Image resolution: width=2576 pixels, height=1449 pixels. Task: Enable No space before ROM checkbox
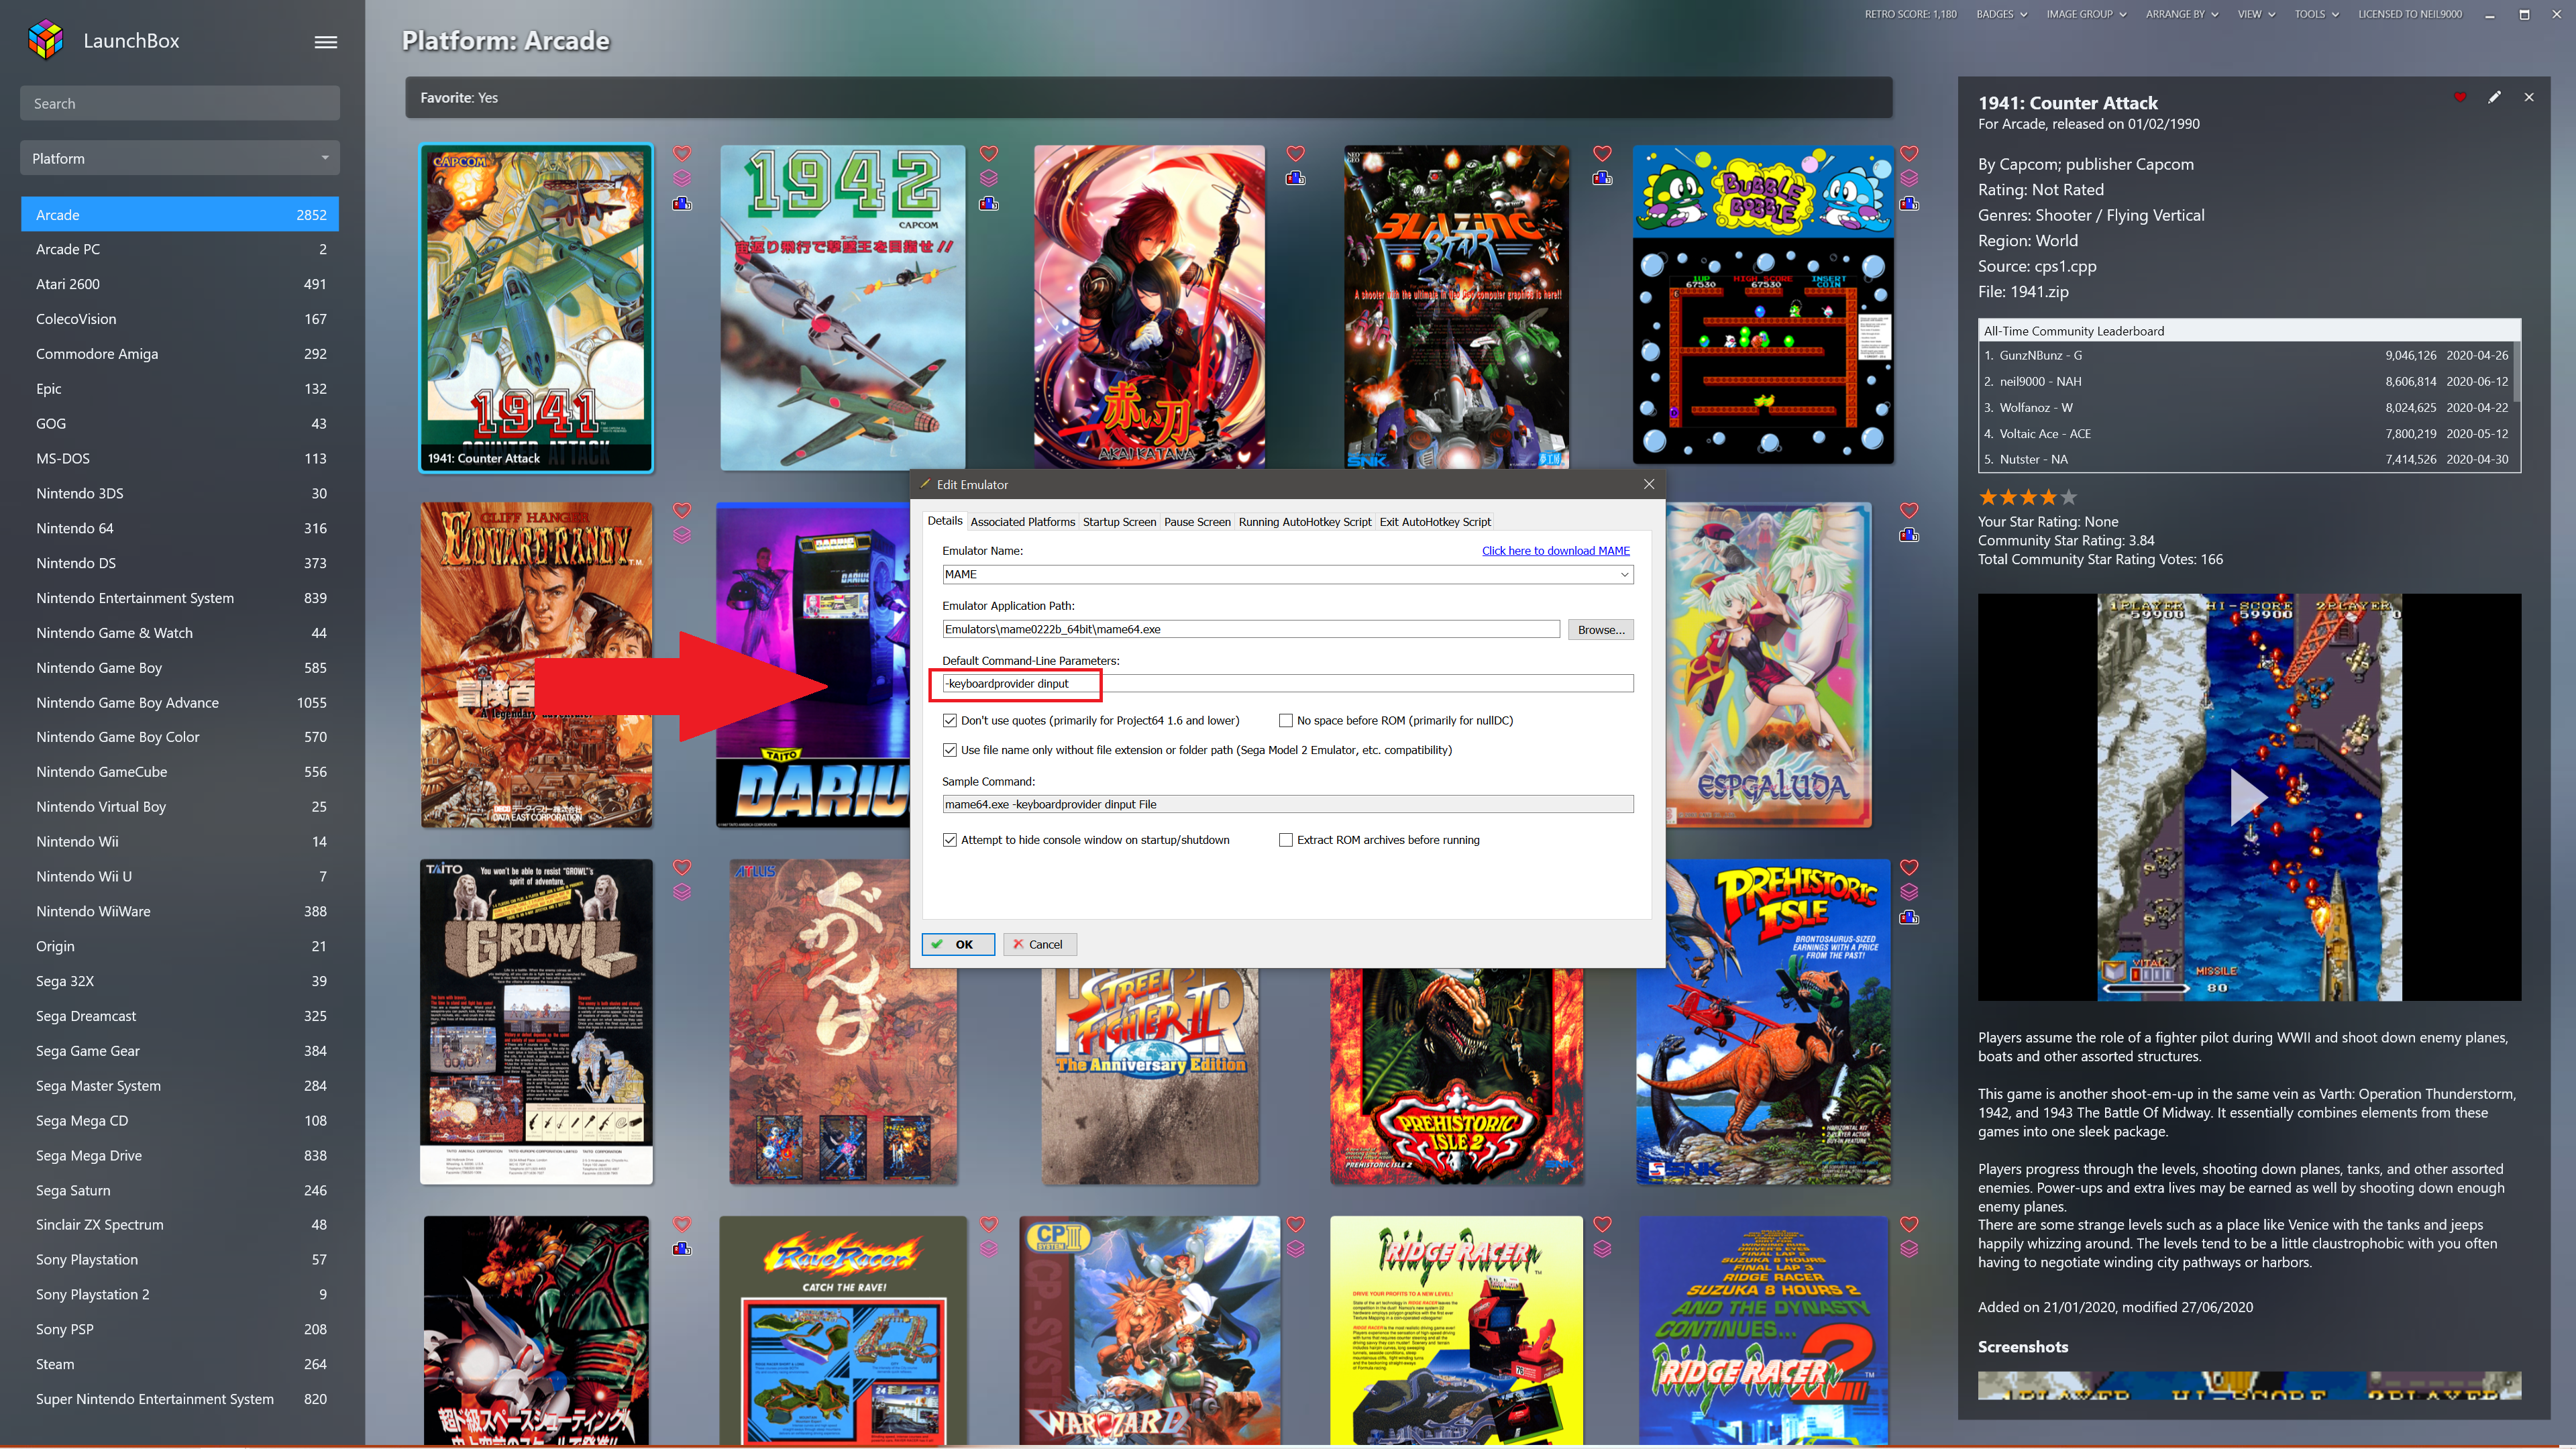pyautogui.click(x=1286, y=720)
